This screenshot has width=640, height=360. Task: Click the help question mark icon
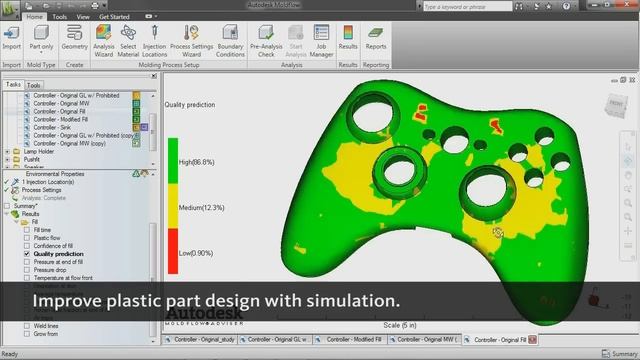pos(566,6)
